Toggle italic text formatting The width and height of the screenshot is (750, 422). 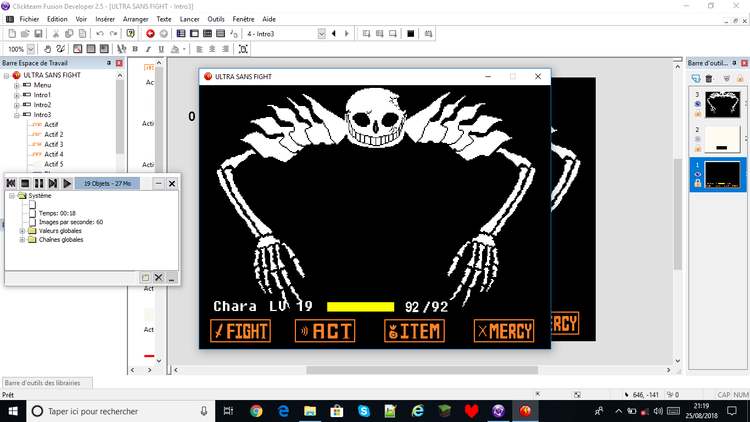point(148,49)
